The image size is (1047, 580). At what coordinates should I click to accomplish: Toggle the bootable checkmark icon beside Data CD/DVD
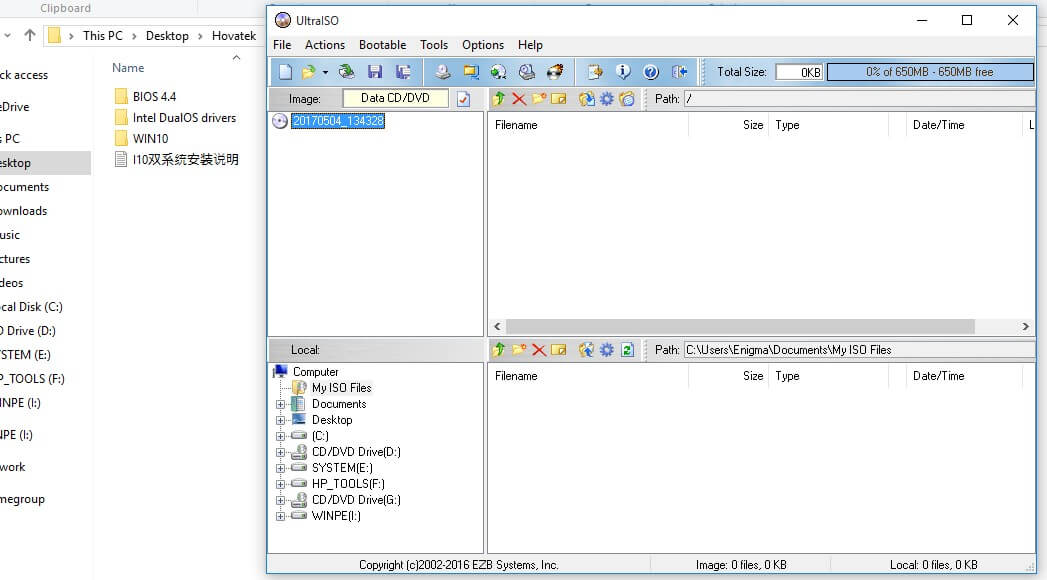(x=463, y=99)
